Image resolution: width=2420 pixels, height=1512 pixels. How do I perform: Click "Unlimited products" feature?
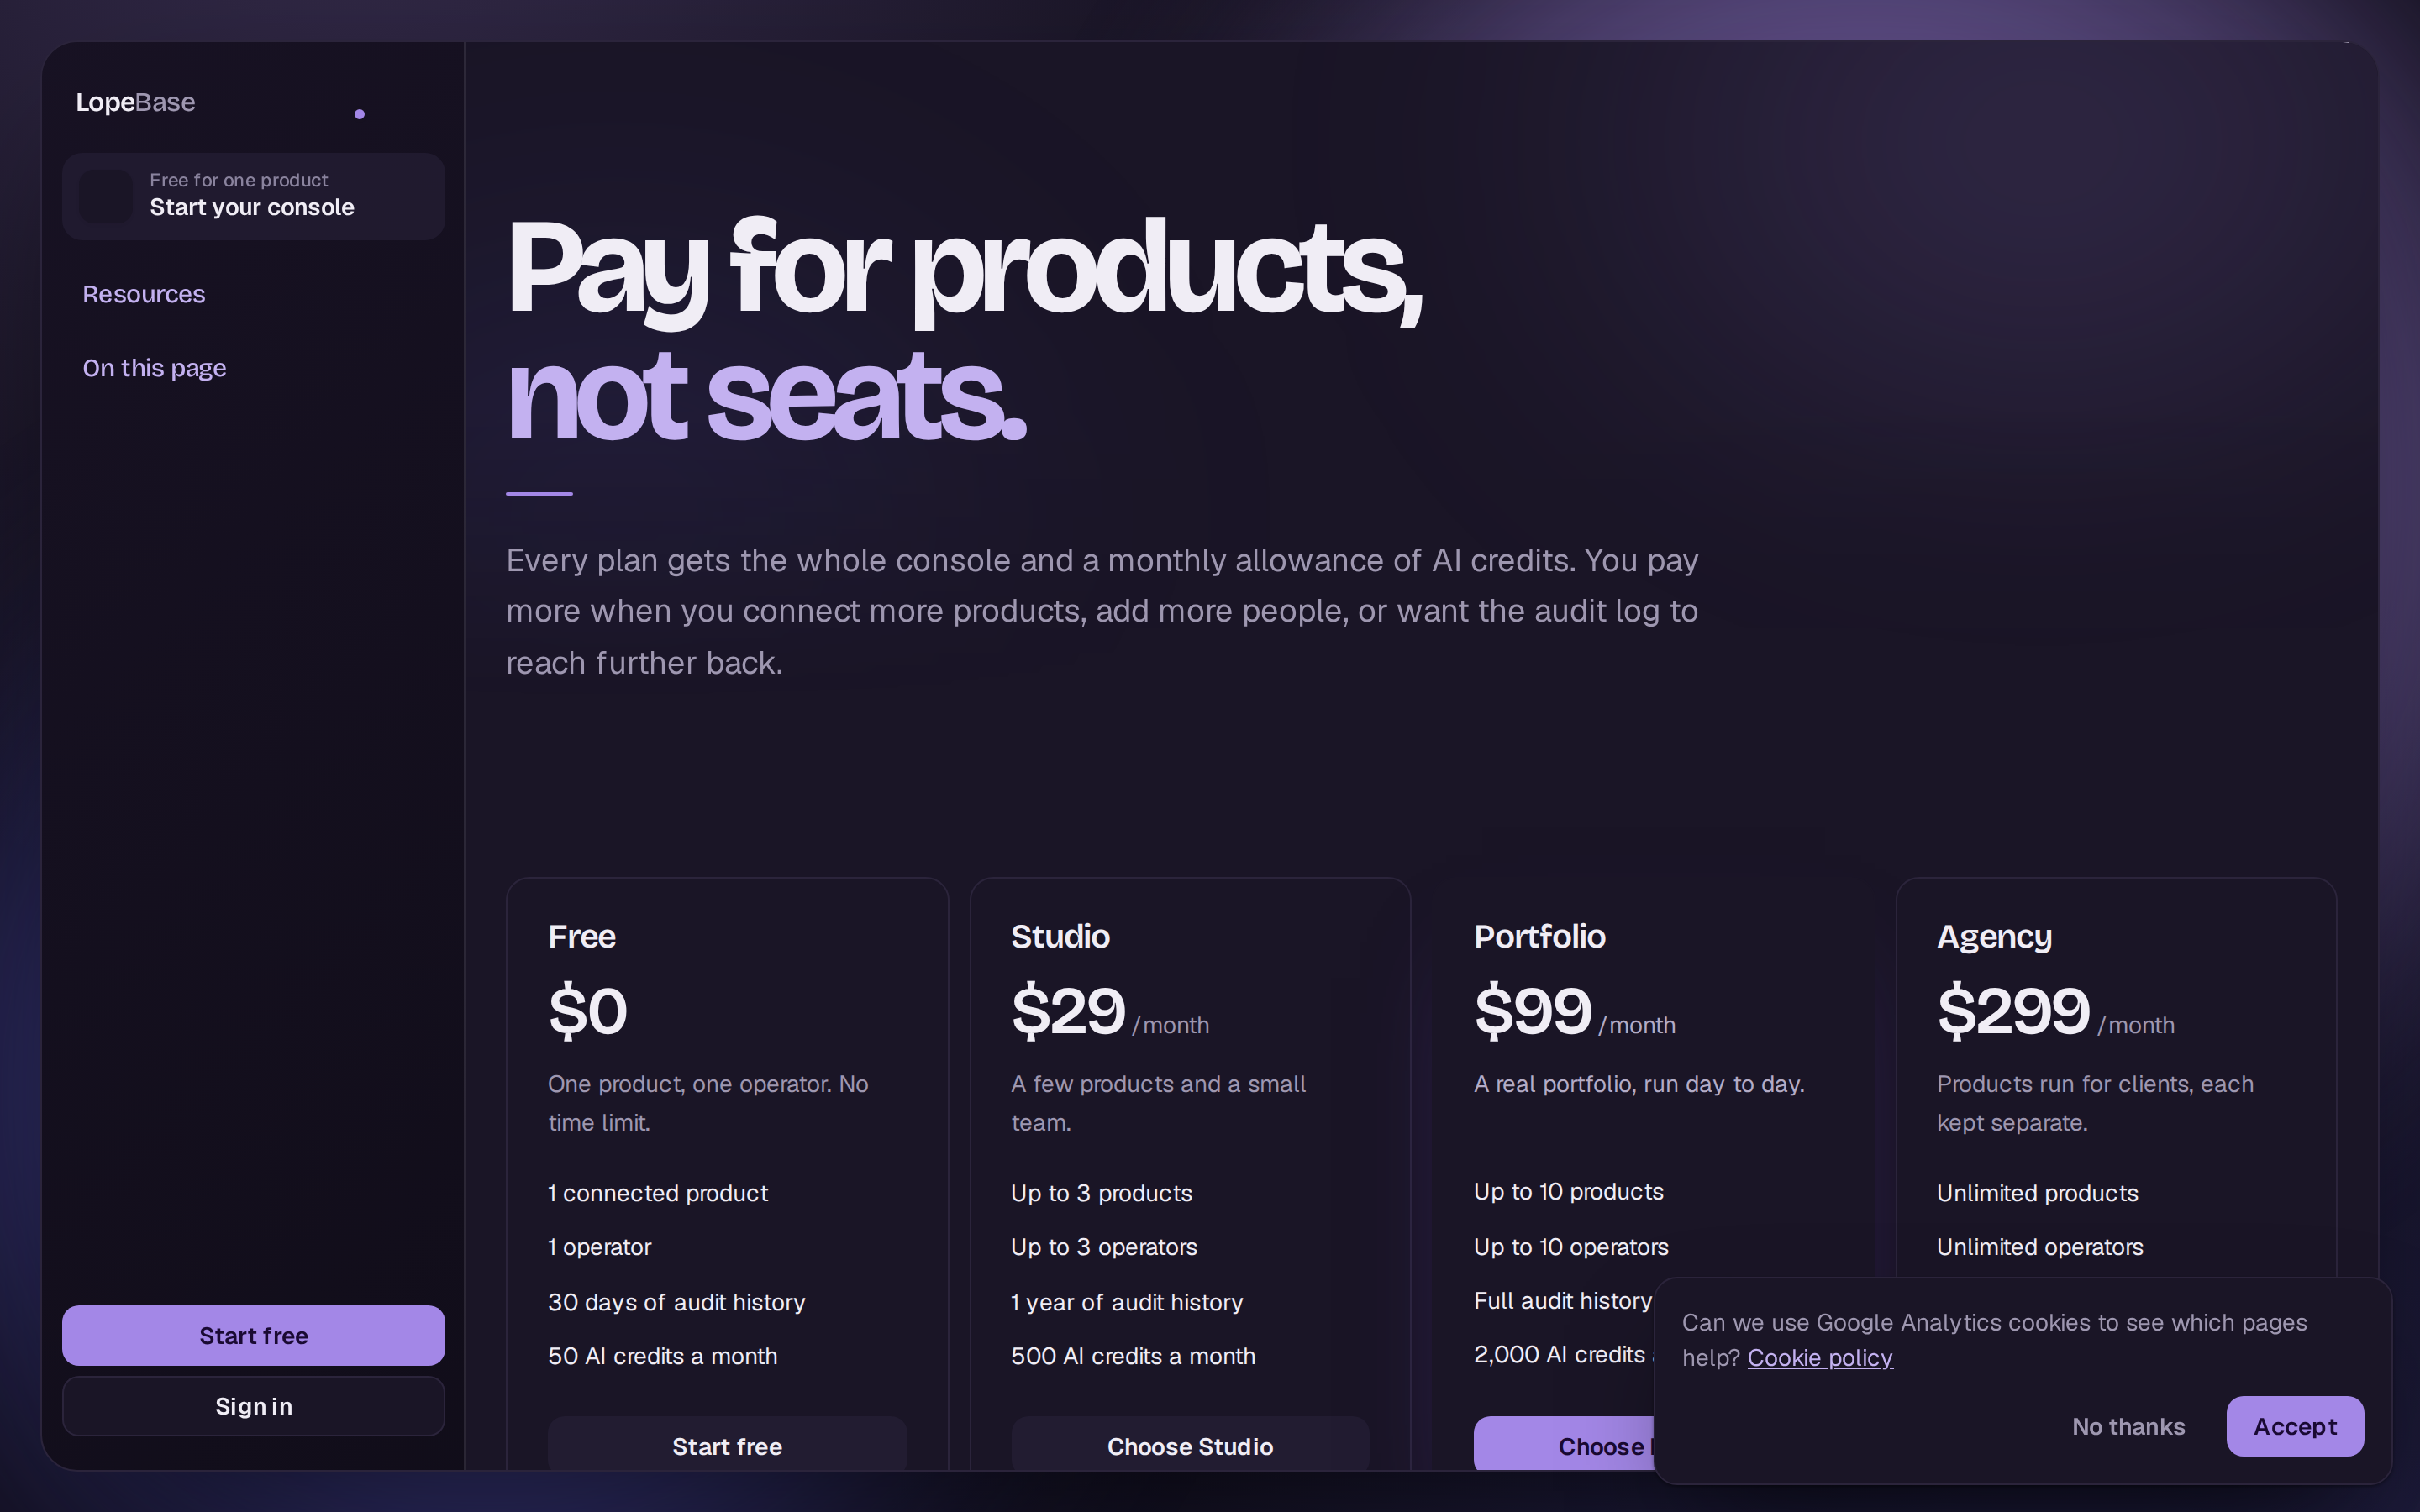pyautogui.click(x=2037, y=1193)
